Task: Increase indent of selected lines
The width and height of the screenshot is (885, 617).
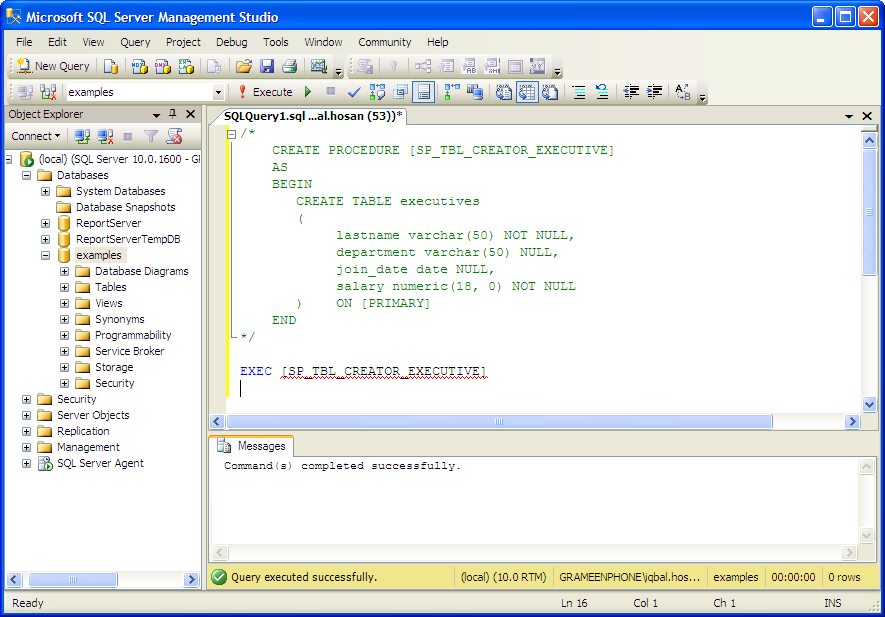Action: point(654,91)
